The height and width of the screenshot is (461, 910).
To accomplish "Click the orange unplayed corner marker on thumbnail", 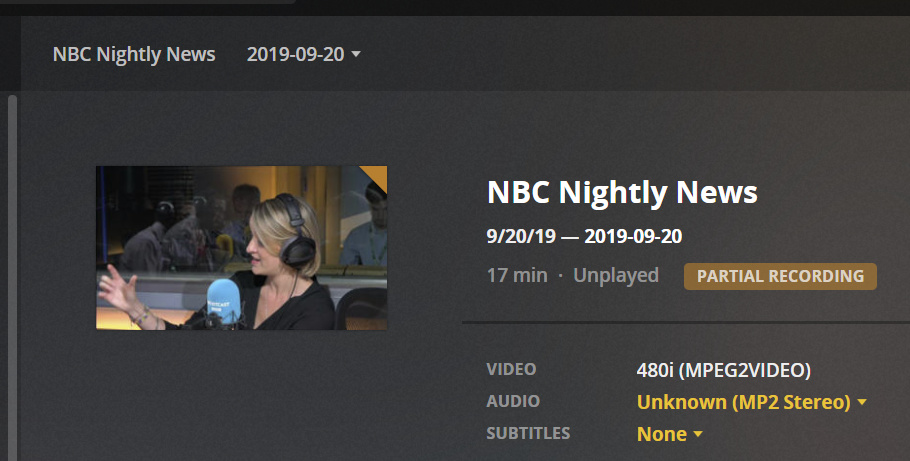I will click(377, 175).
